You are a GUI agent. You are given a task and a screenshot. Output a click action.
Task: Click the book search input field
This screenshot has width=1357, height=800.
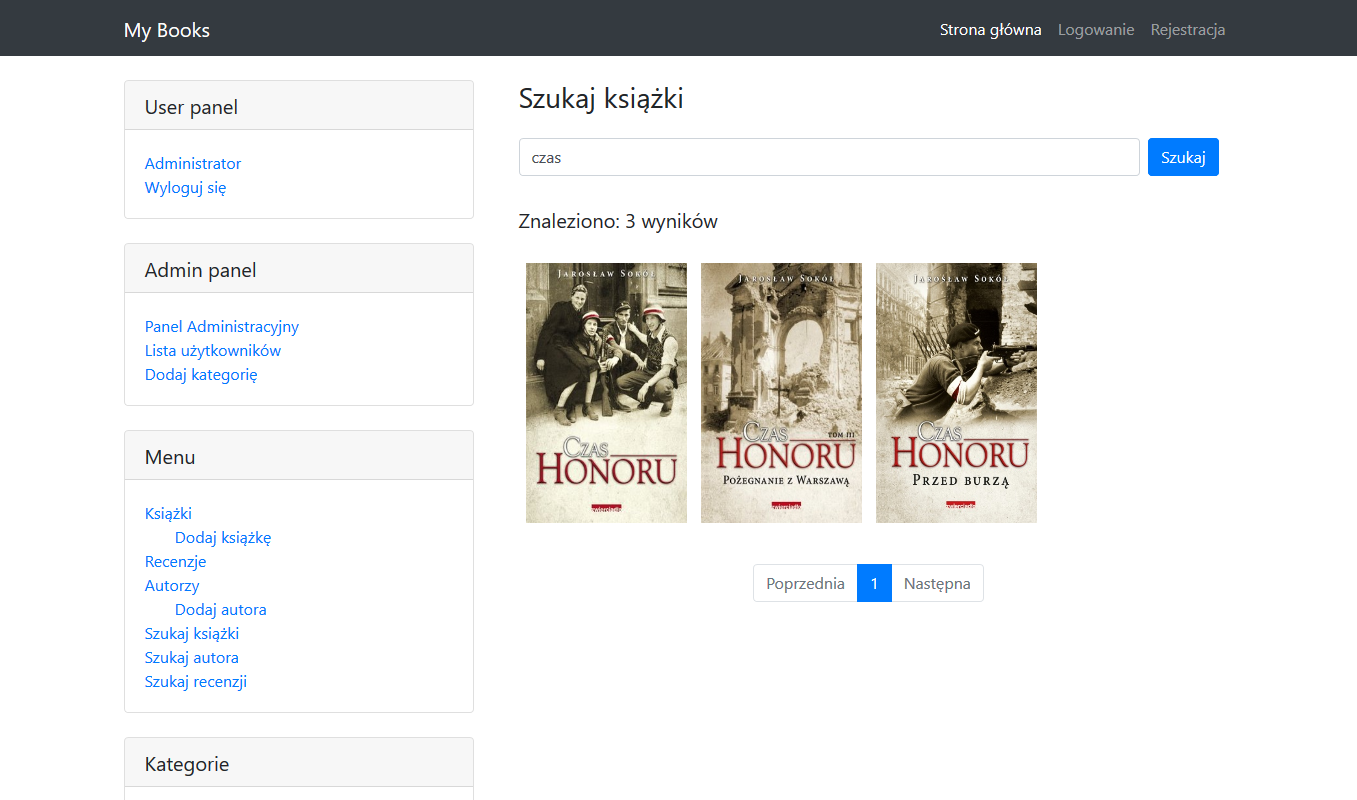[x=828, y=157]
